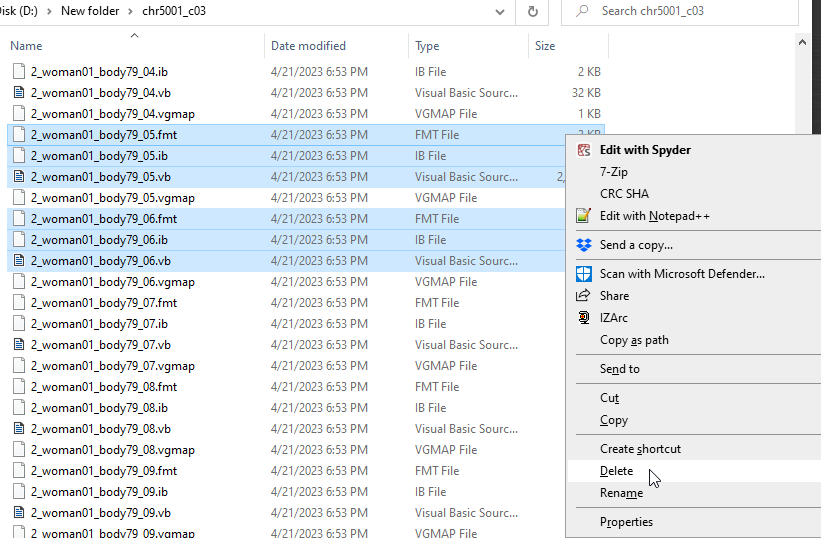Screen dimensions: 821x538
Task: Click file icon of 2_woman01_body79_05.vgmap
Action: coord(19,198)
